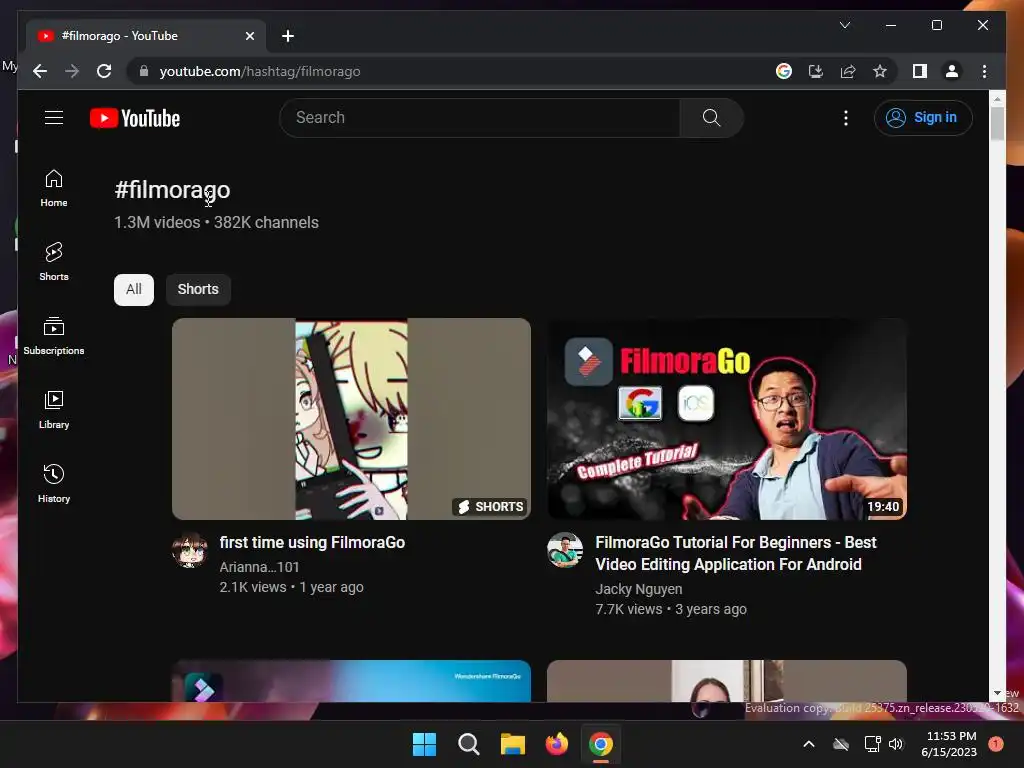Screen dimensions: 1024x768
Task: Open the notification badge in tray
Action: [995, 744]
